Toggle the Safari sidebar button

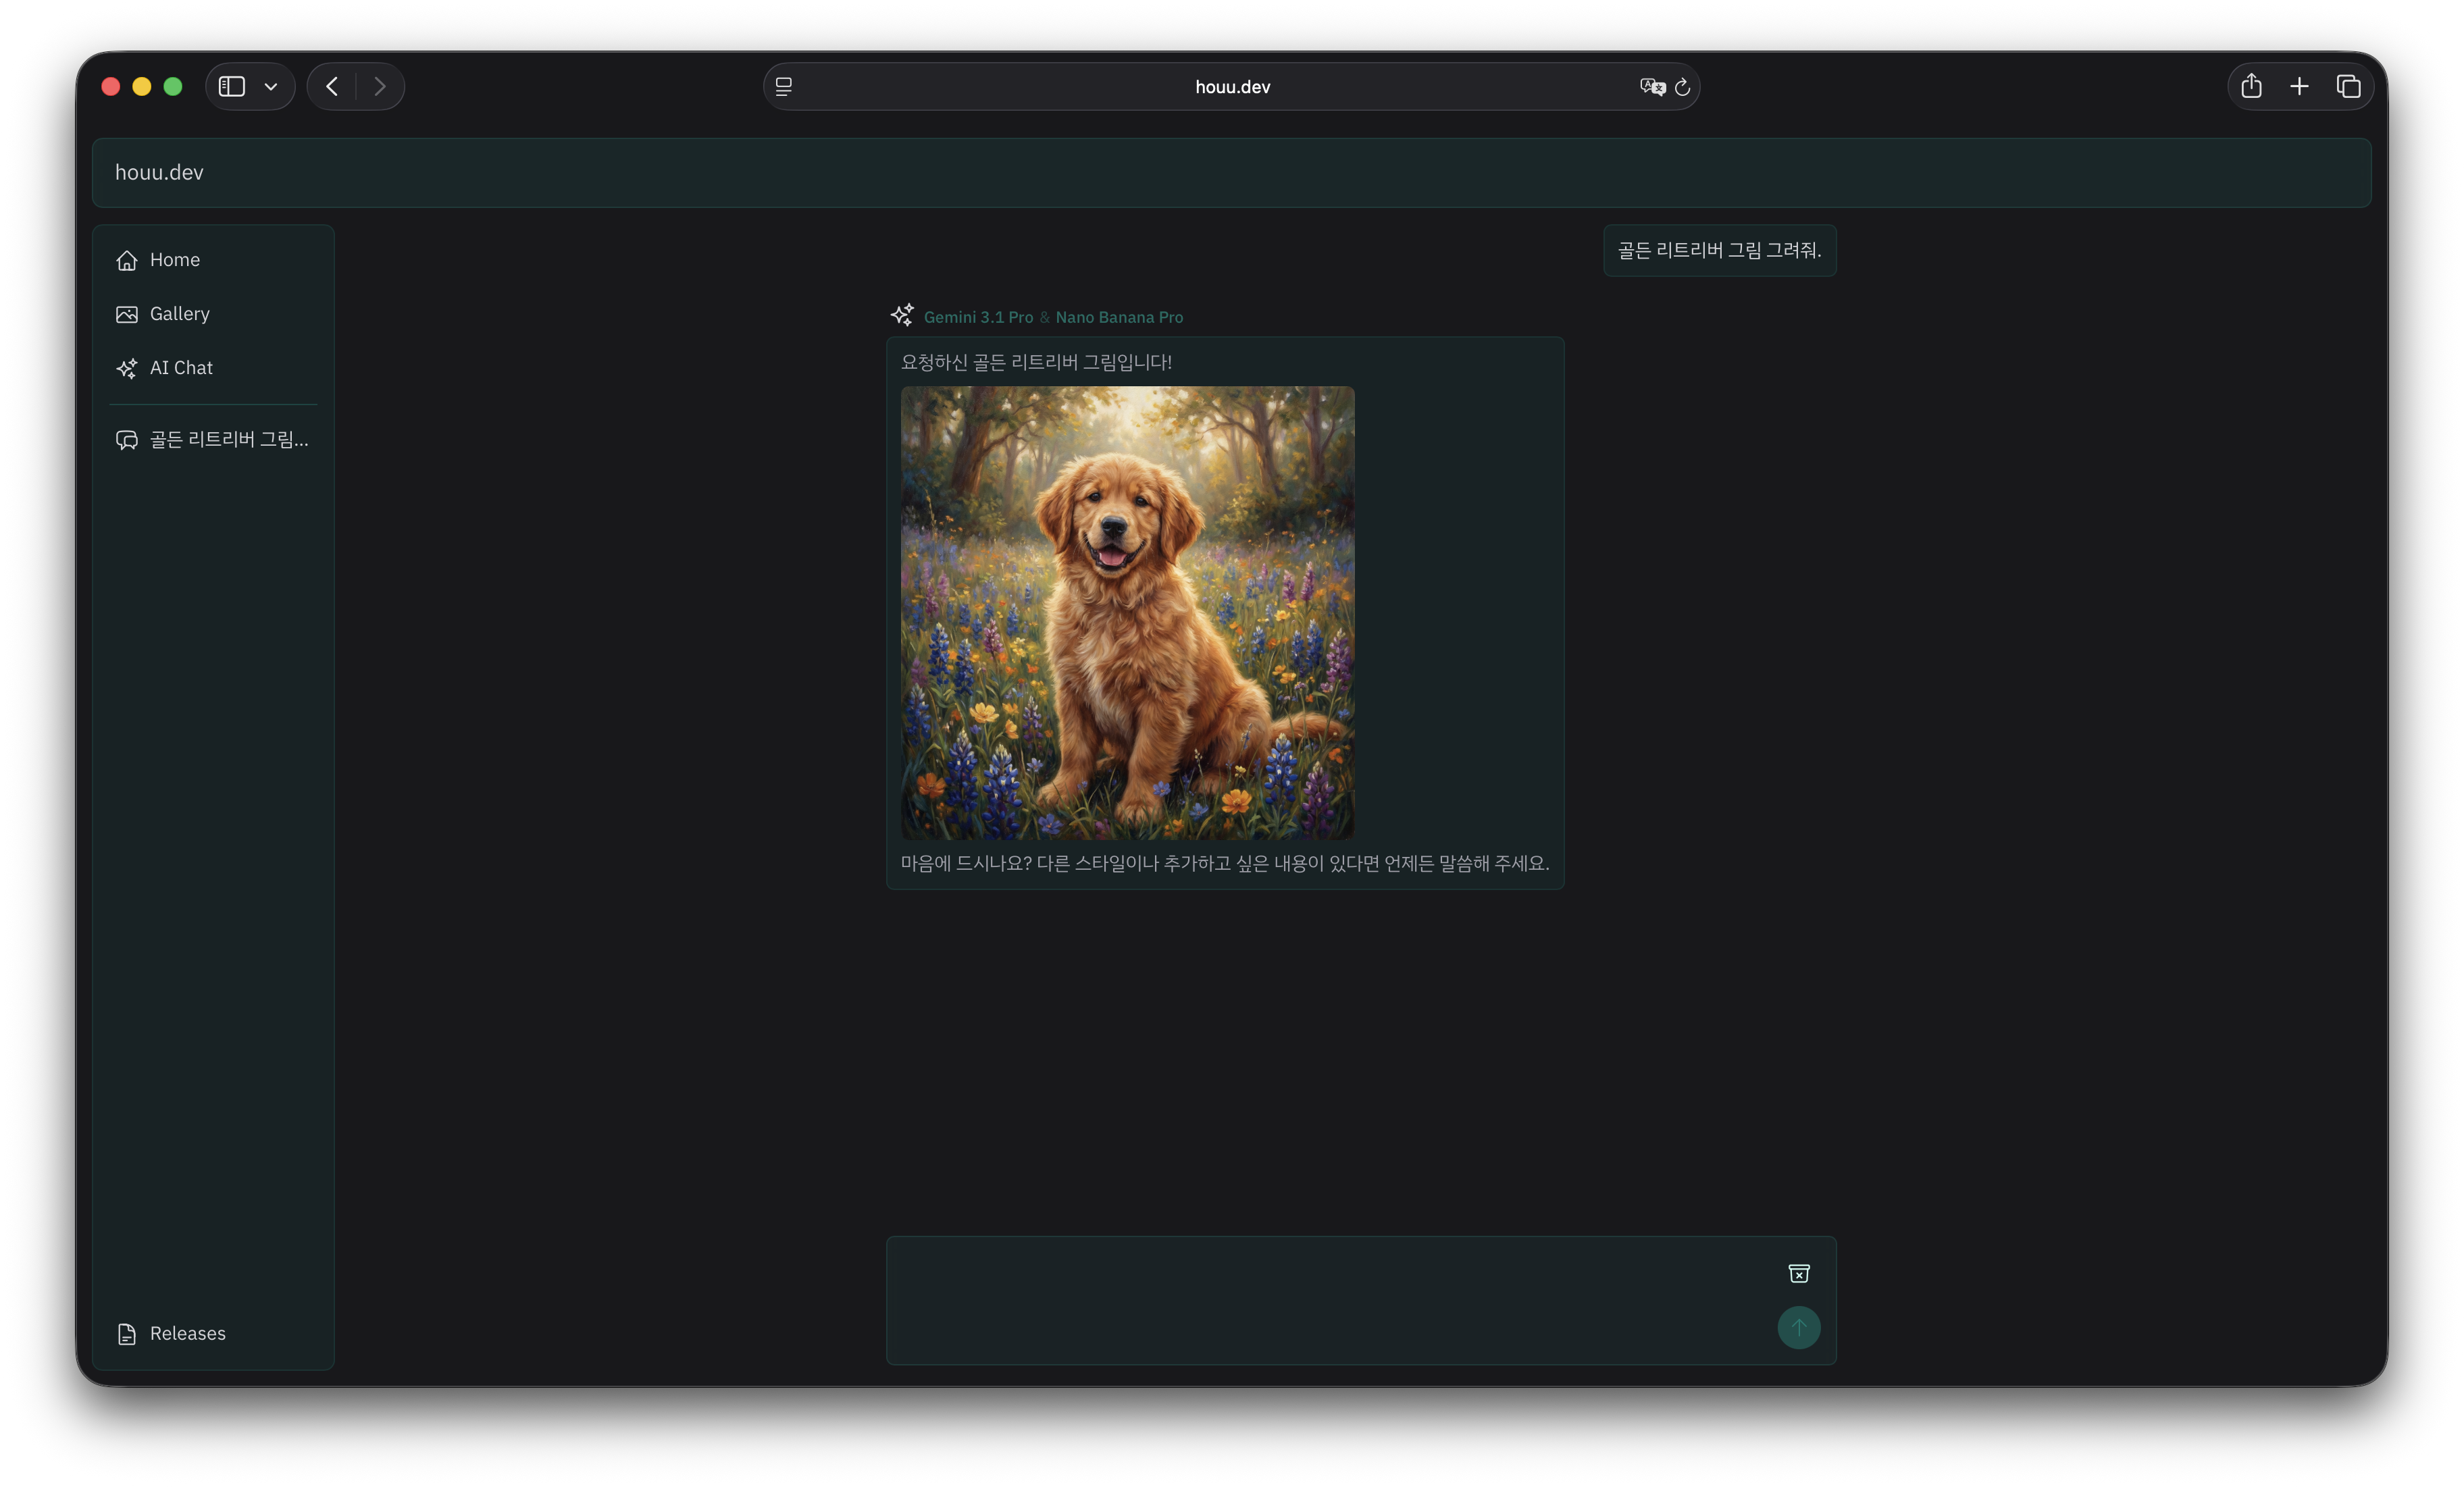pos(232,86)
